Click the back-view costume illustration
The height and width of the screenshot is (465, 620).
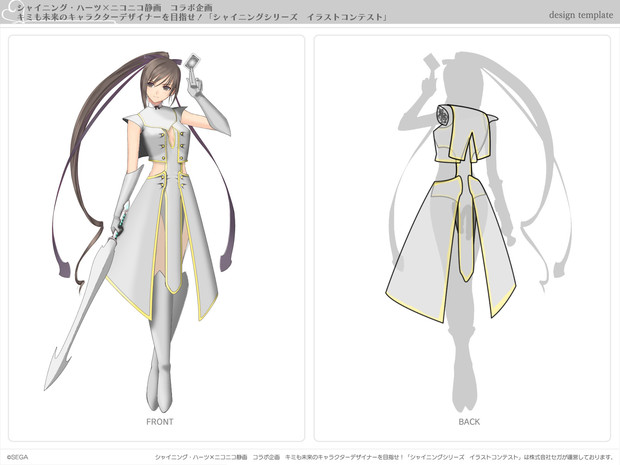[451, 214]
